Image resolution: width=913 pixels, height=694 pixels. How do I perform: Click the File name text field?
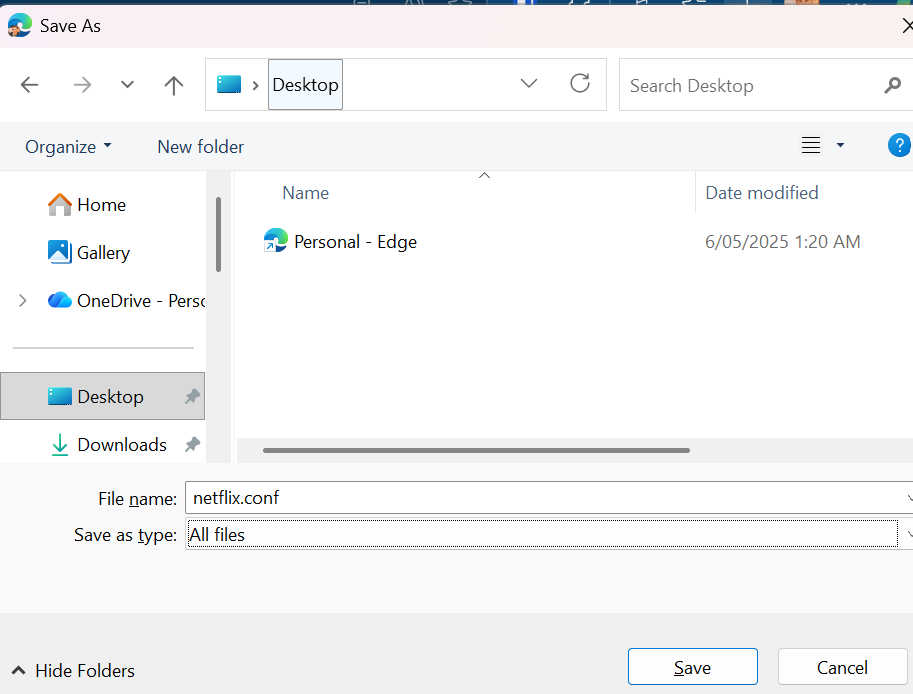pyautogui.click(x=540, y=498)
